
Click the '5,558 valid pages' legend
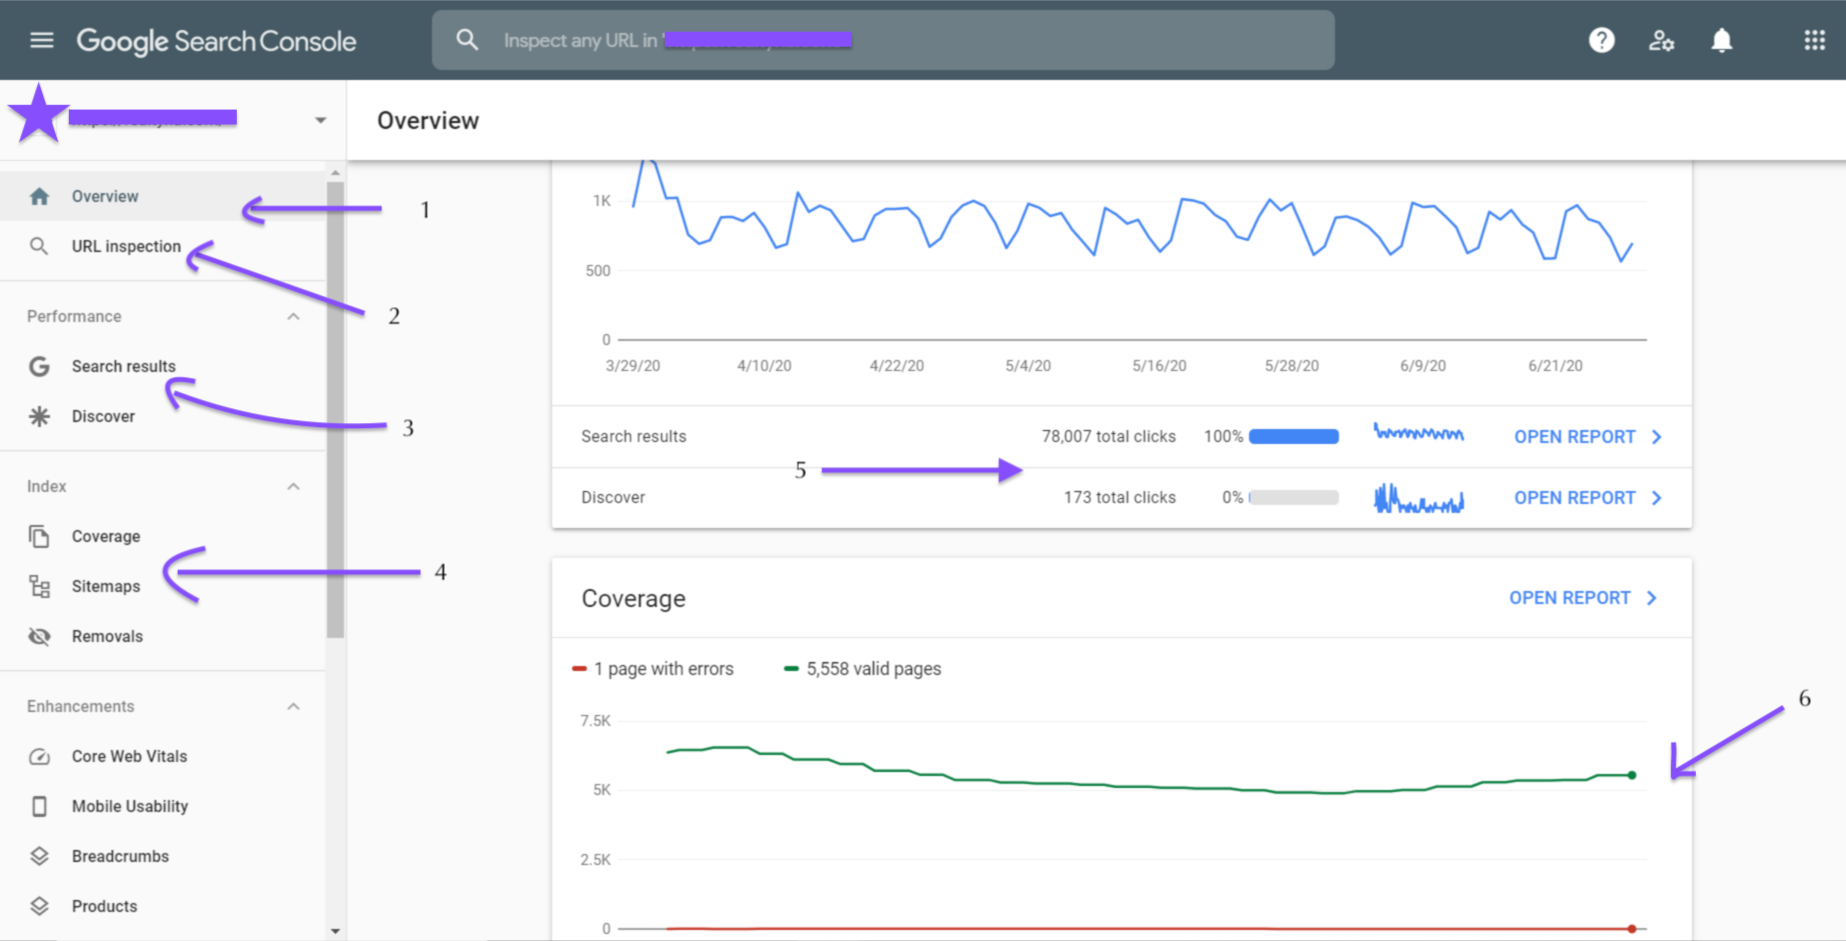tap(863, 669)
